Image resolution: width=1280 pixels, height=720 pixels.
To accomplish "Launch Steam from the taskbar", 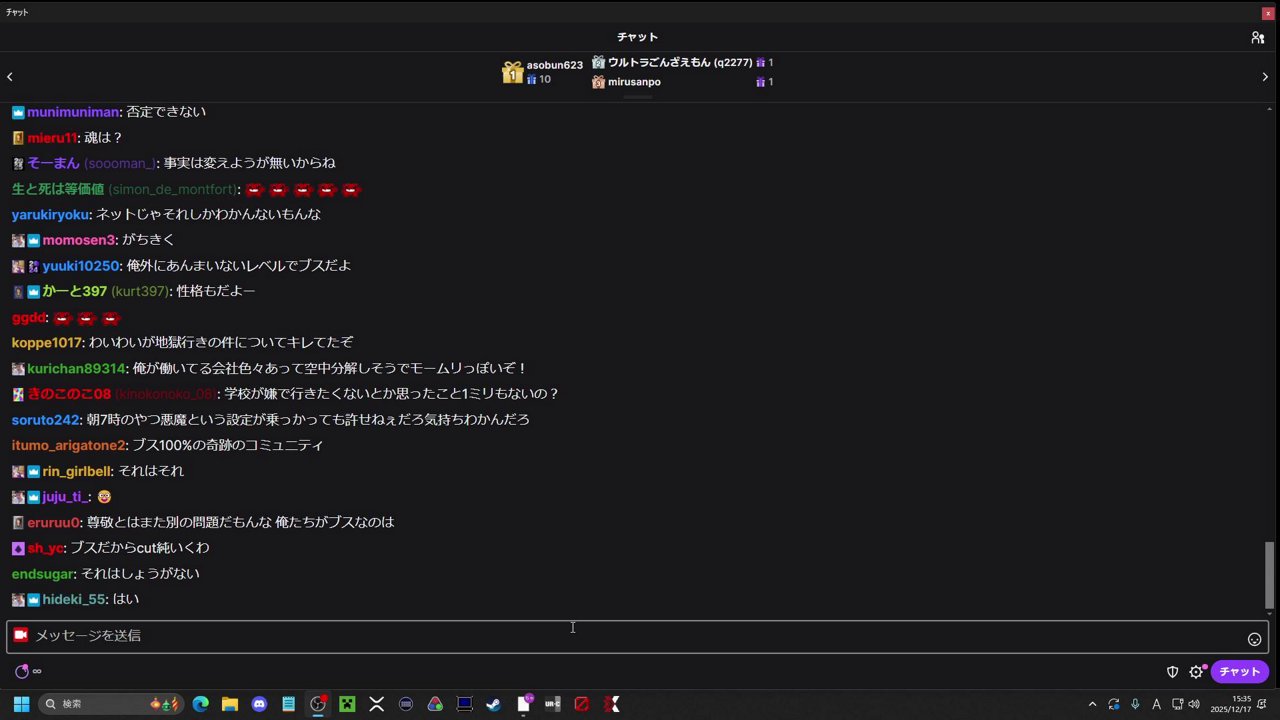I will 492,703.
